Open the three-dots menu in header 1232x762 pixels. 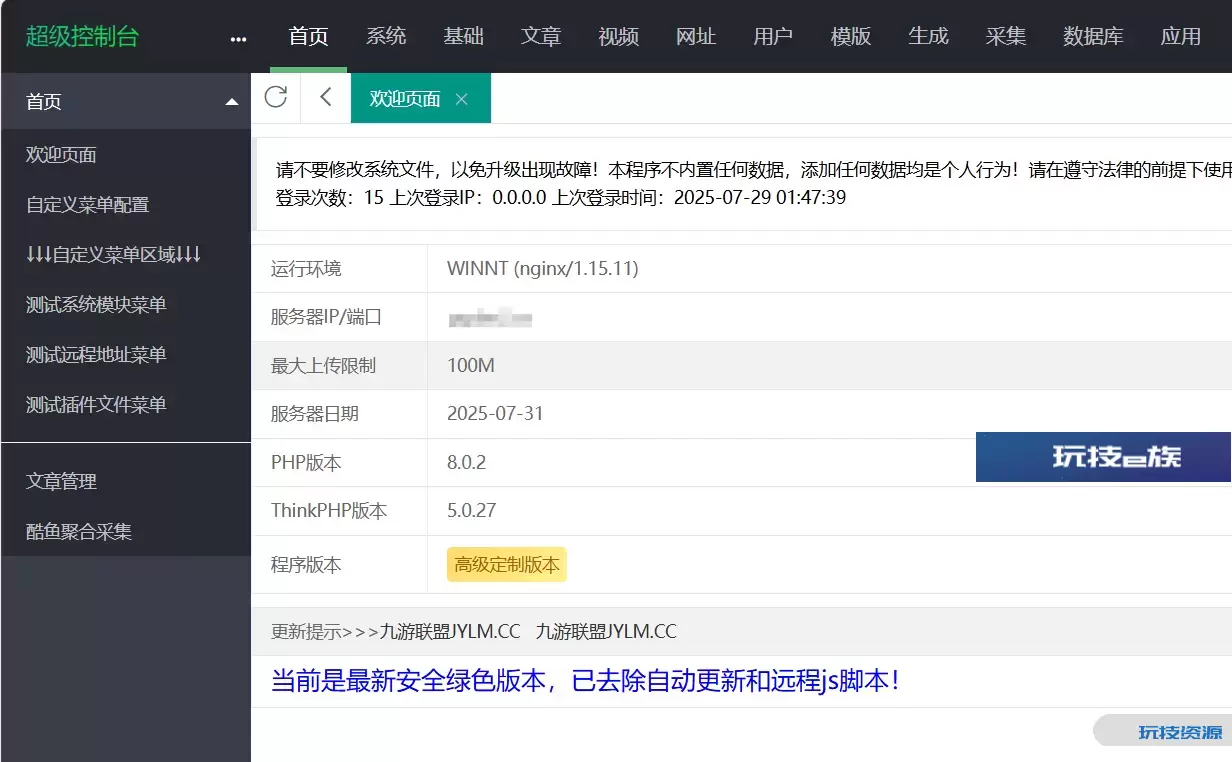[238, 39]
